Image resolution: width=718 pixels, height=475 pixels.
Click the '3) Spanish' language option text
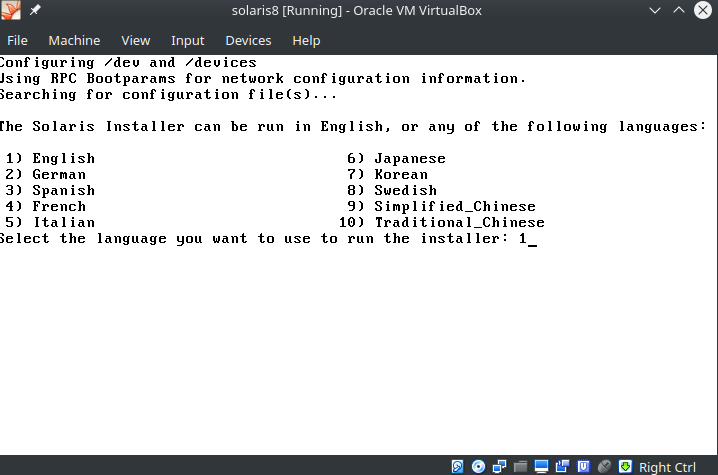(x=50, y=191)
